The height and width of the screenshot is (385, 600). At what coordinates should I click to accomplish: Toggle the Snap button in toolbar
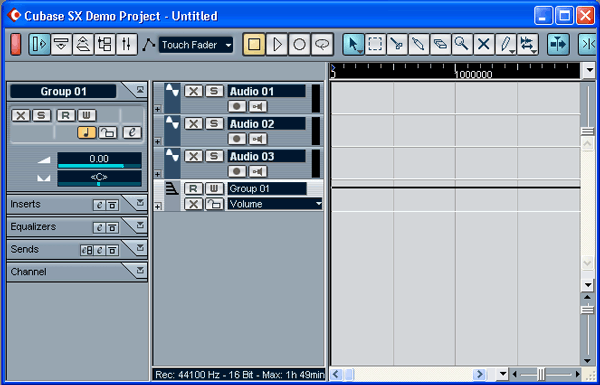(x=587, y=44)
